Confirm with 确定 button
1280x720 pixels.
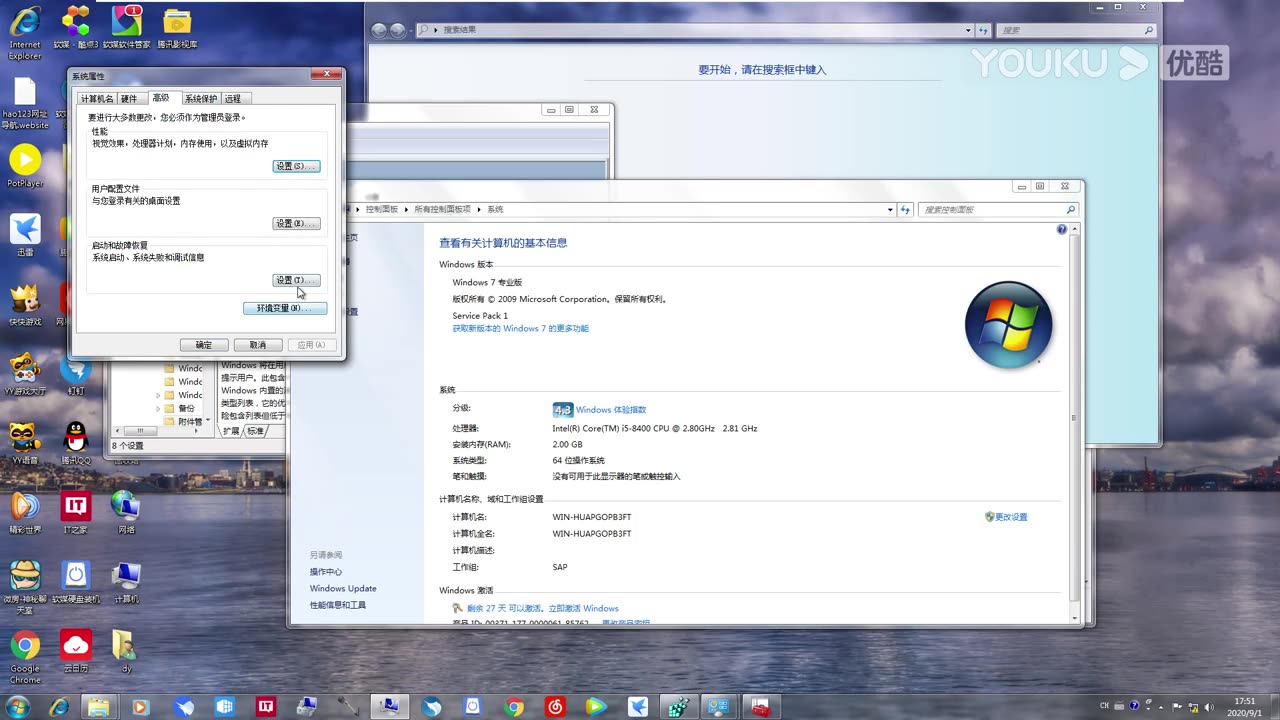coord(204,345)
